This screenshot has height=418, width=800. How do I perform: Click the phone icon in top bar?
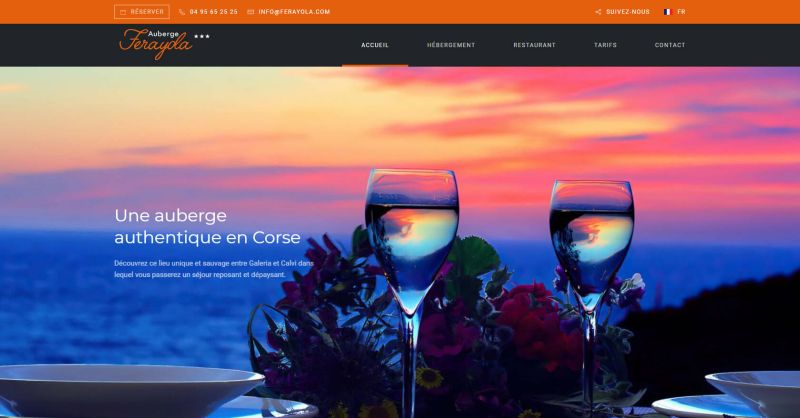coord(182,12)
